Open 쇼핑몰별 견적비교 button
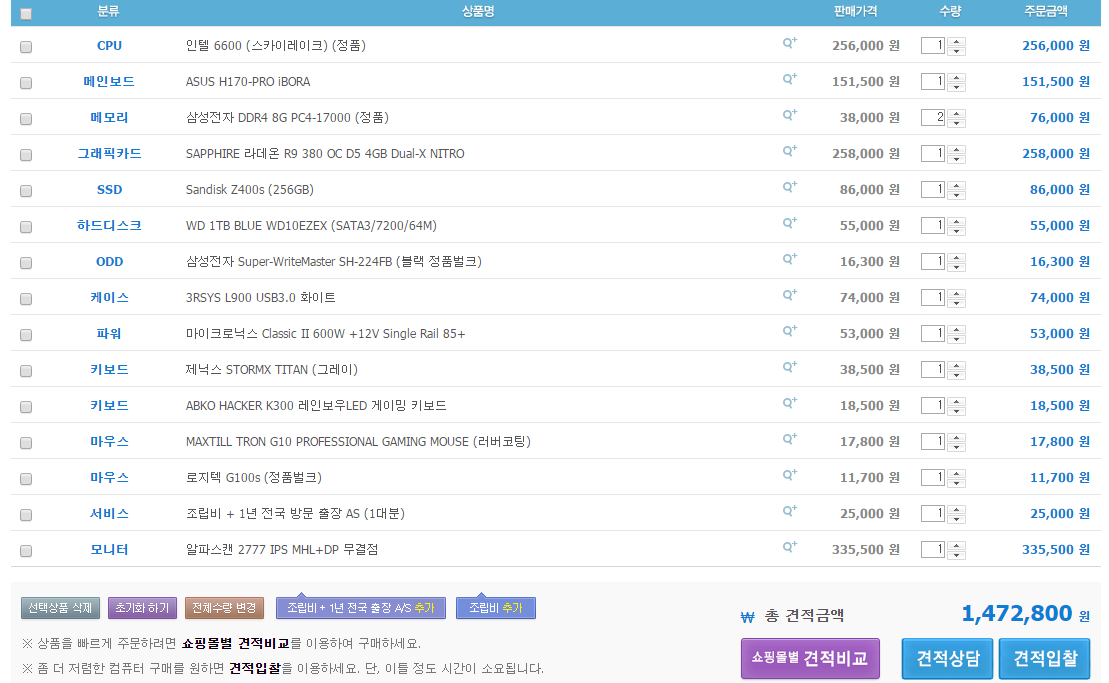 (x=810, y=658)
